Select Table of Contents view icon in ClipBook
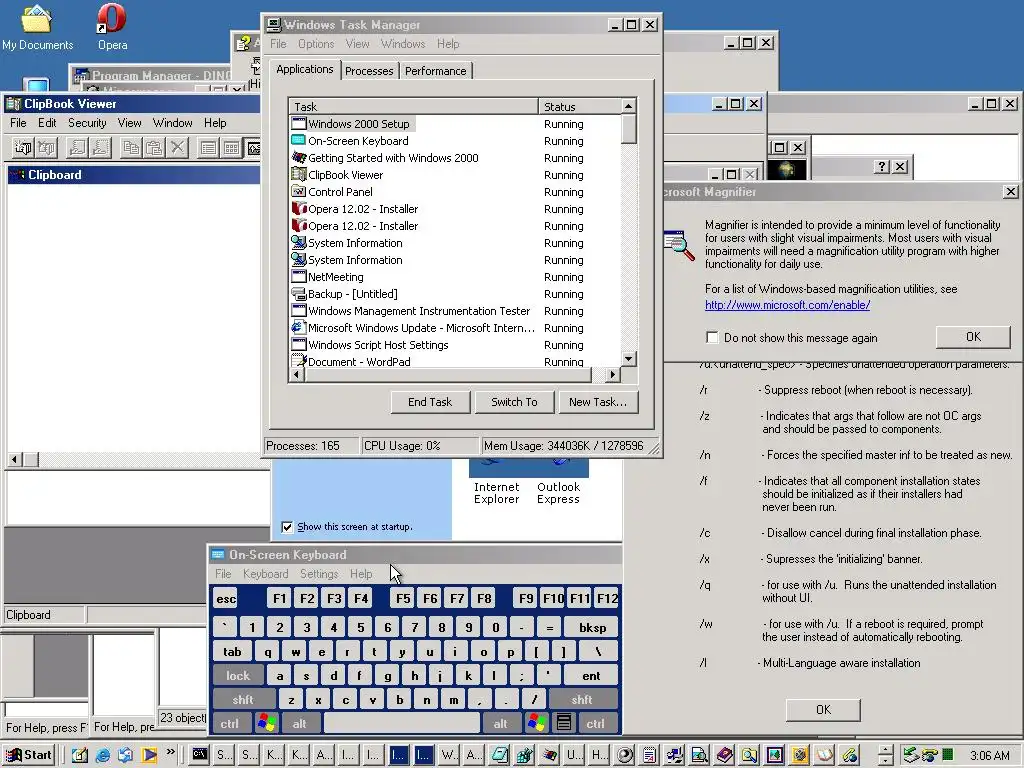1024x768 pixels. click(x=208, y=148)
